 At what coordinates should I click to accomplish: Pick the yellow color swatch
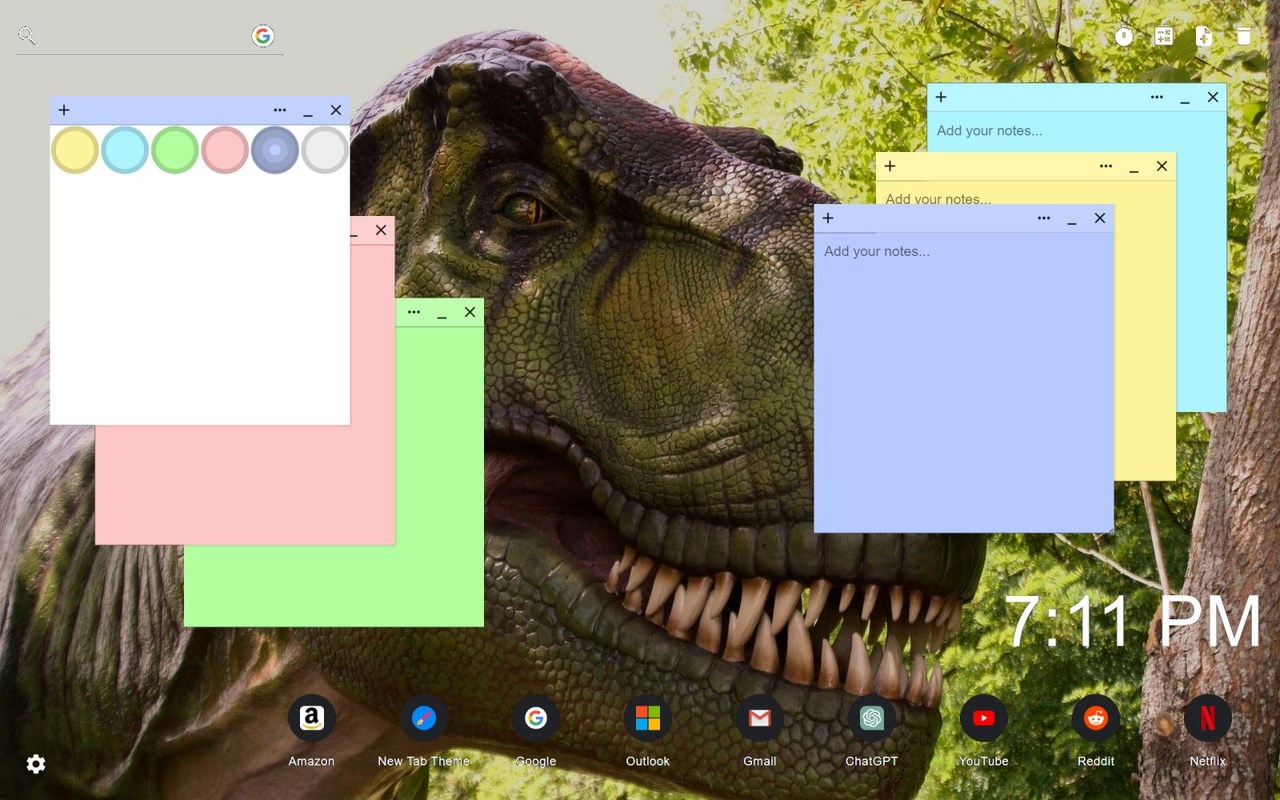[75, 150]
